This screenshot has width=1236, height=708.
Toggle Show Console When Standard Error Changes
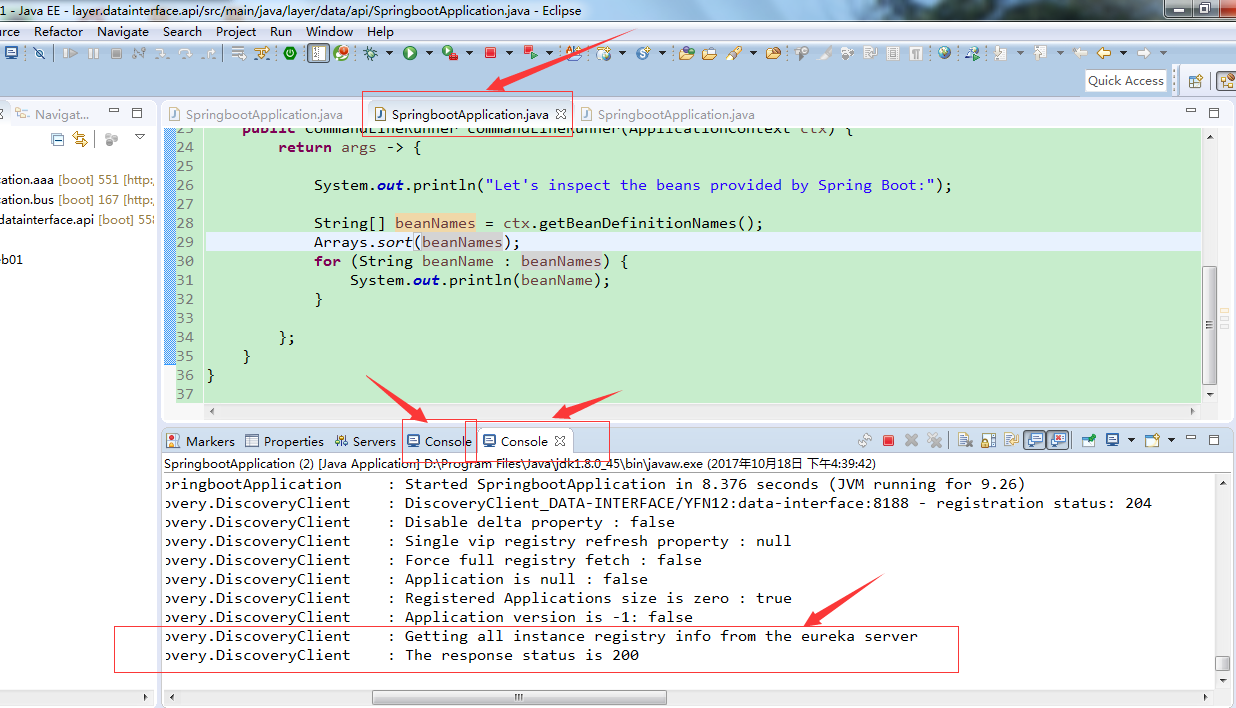(1057, 440)
